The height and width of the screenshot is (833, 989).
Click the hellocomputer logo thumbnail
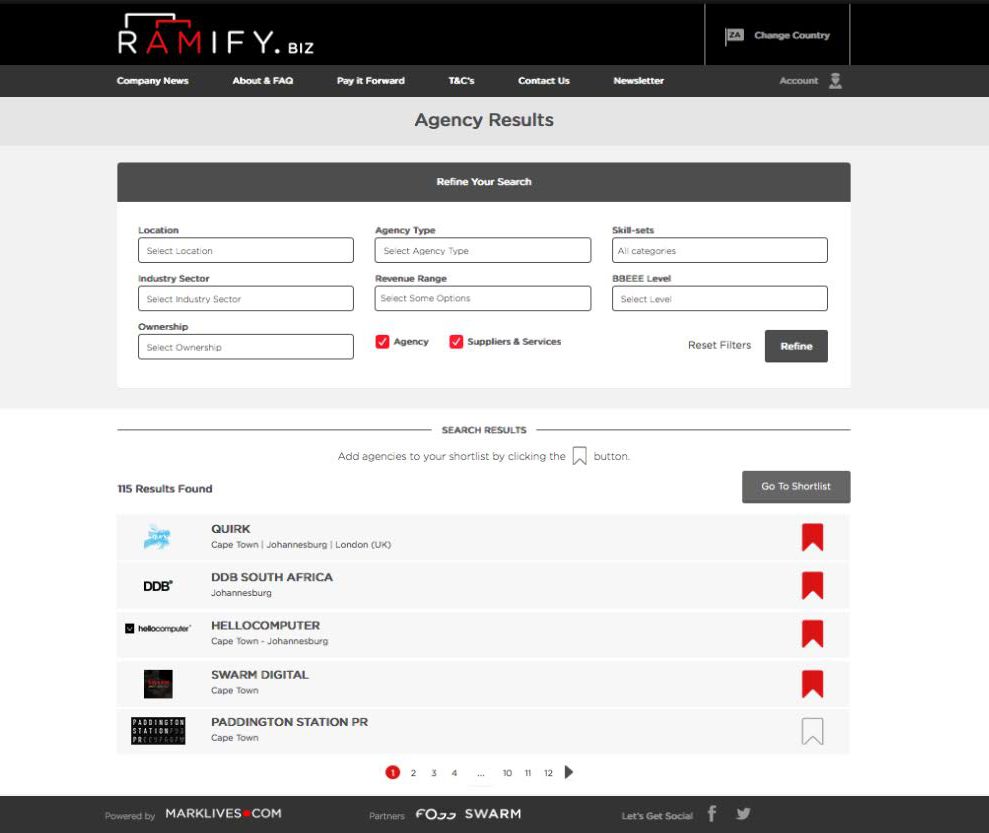tap(158, 629)
